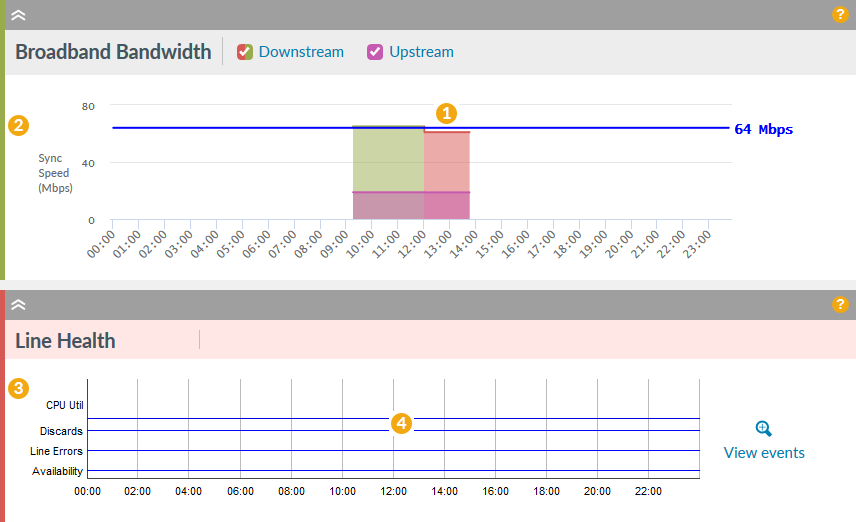856x522 pixels.
Task: Click the Broadband Bandwidth panel title
Action: pos(113,52)
